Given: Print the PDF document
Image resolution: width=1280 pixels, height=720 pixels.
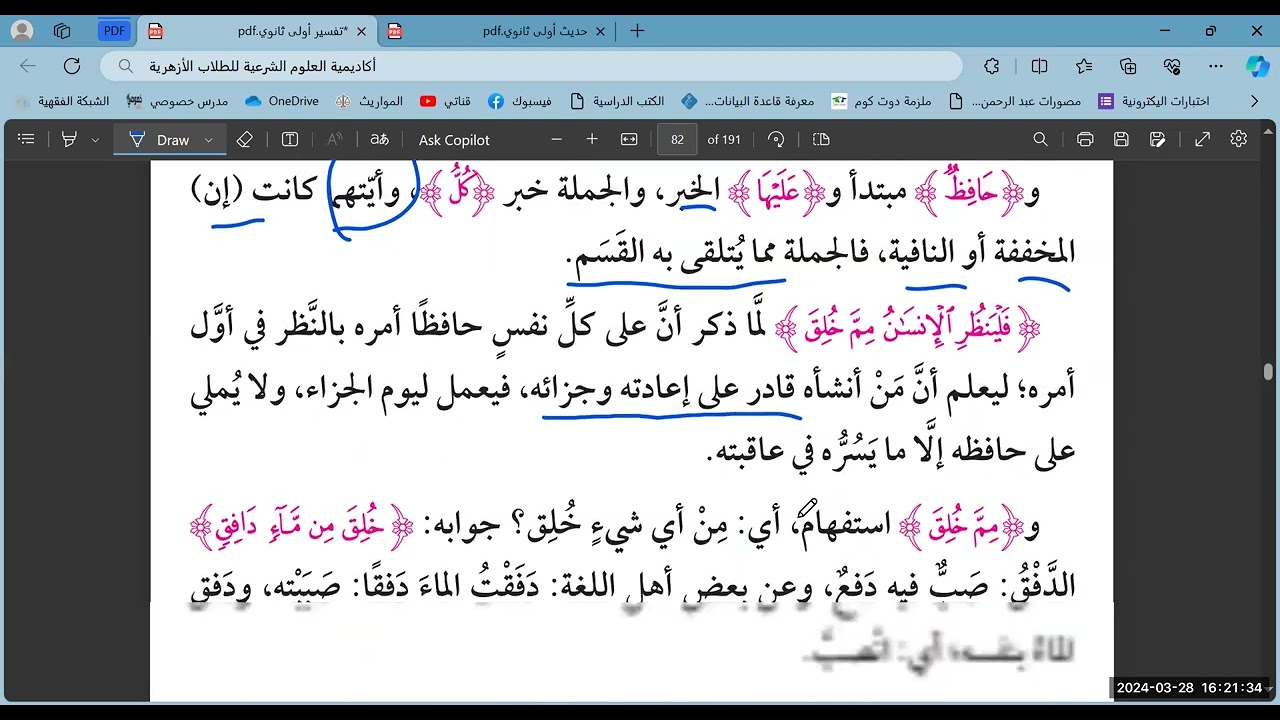Looking at the screenshot, I should click(x=1085, y=140).
